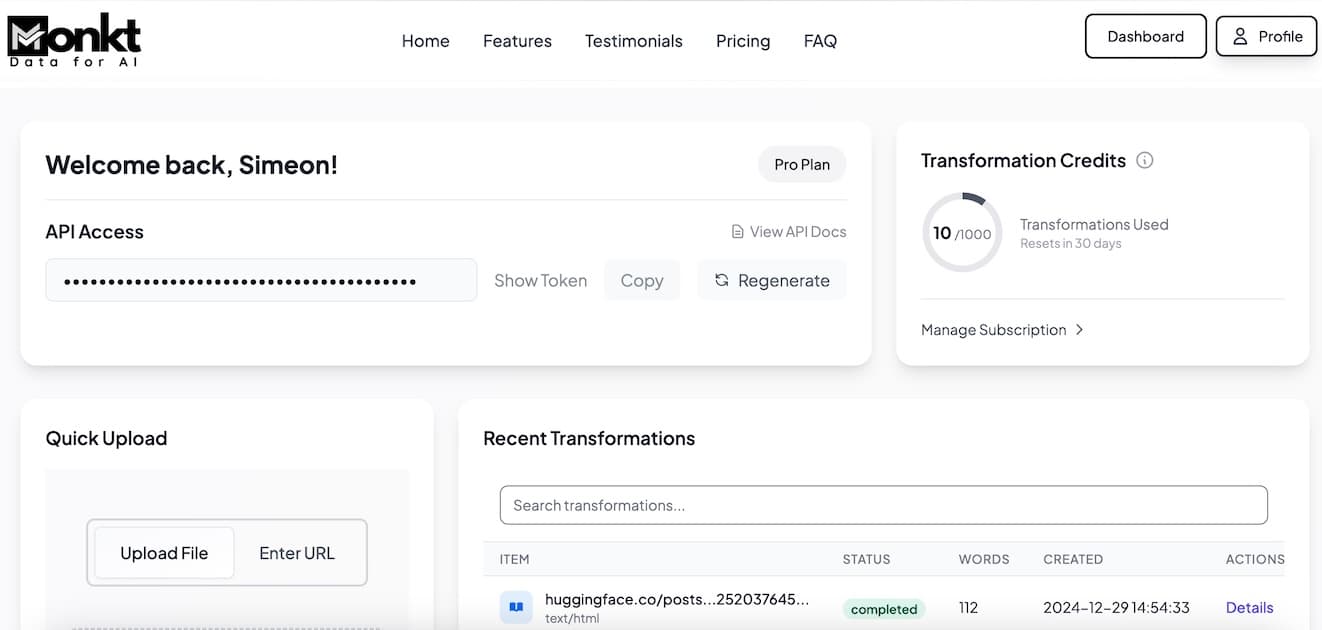Open the Pricing nav item
The width and height of the screenshot is (1322, 630).
[743, 41]
